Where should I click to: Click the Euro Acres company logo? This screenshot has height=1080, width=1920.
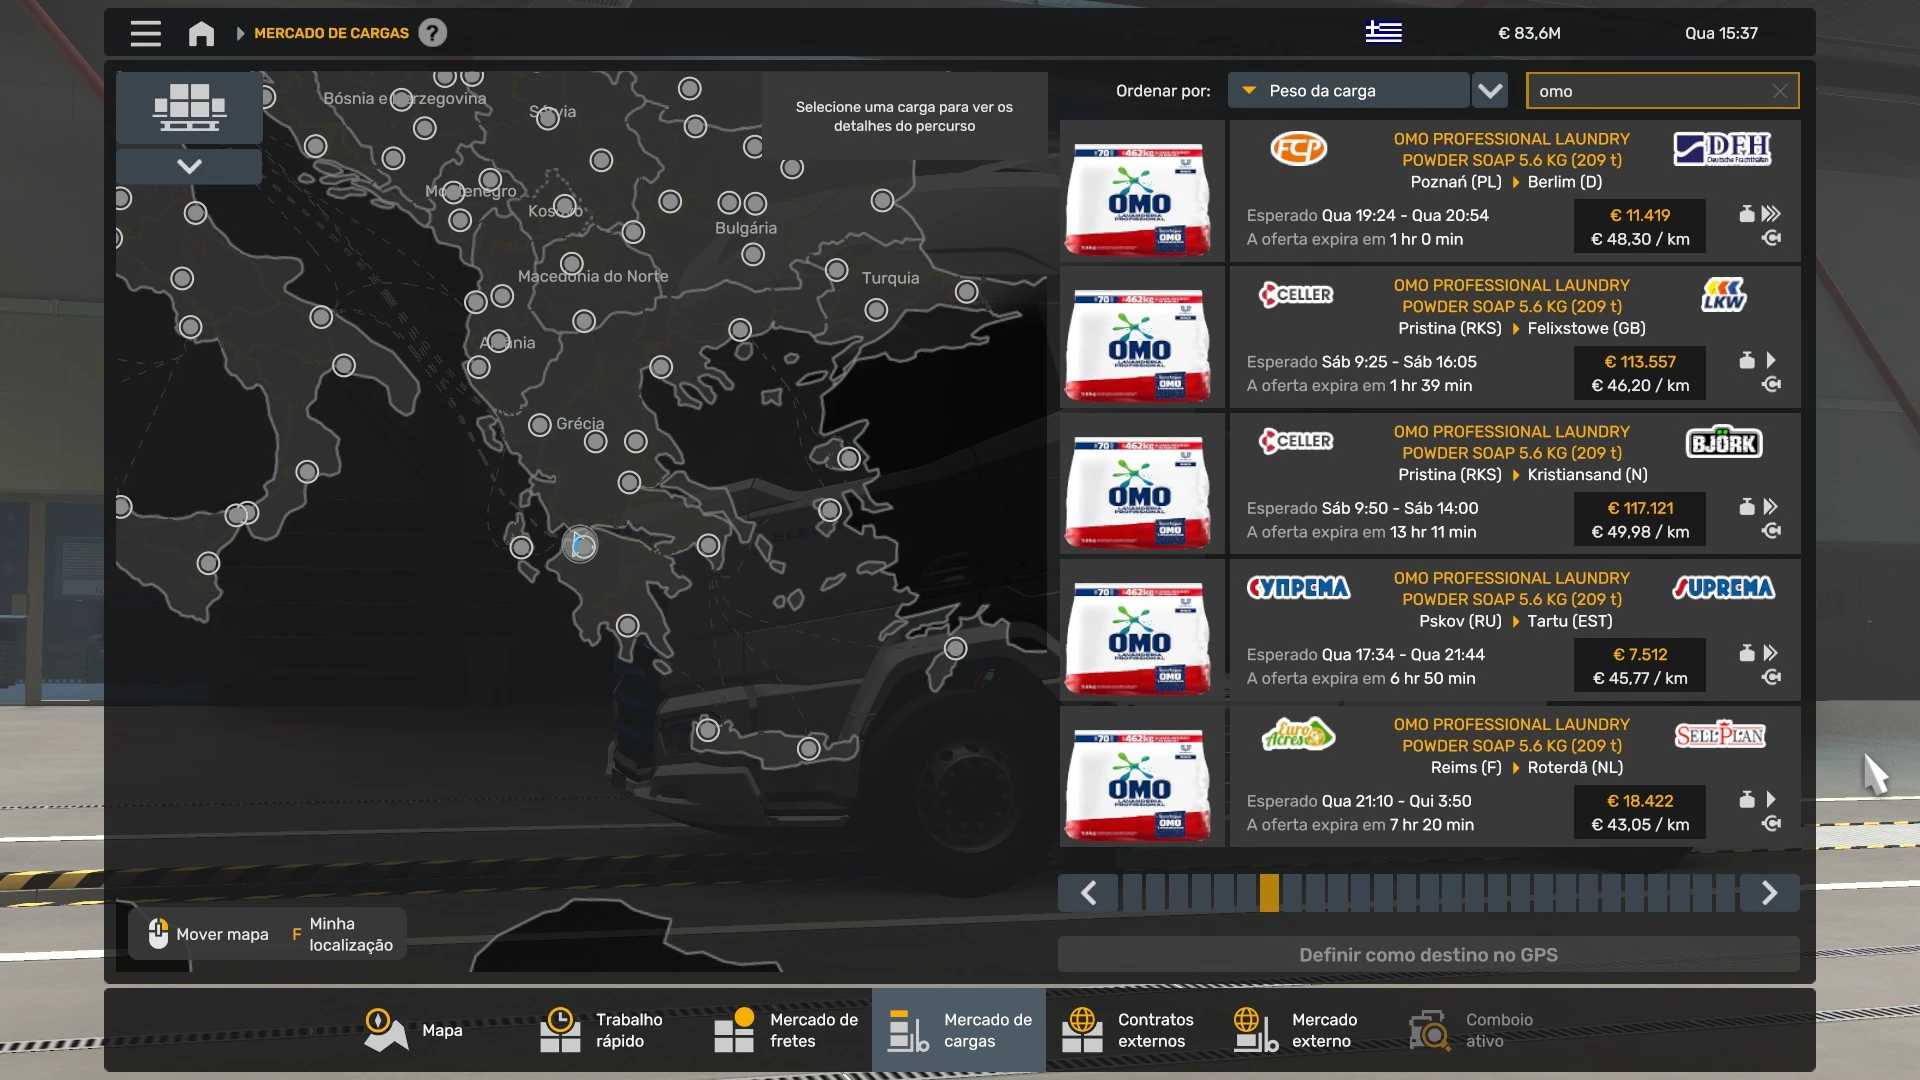(x=1298, y=734)
